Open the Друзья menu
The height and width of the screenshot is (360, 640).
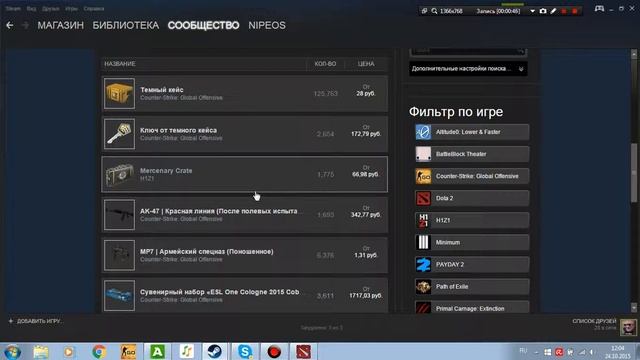pos(51,9)
